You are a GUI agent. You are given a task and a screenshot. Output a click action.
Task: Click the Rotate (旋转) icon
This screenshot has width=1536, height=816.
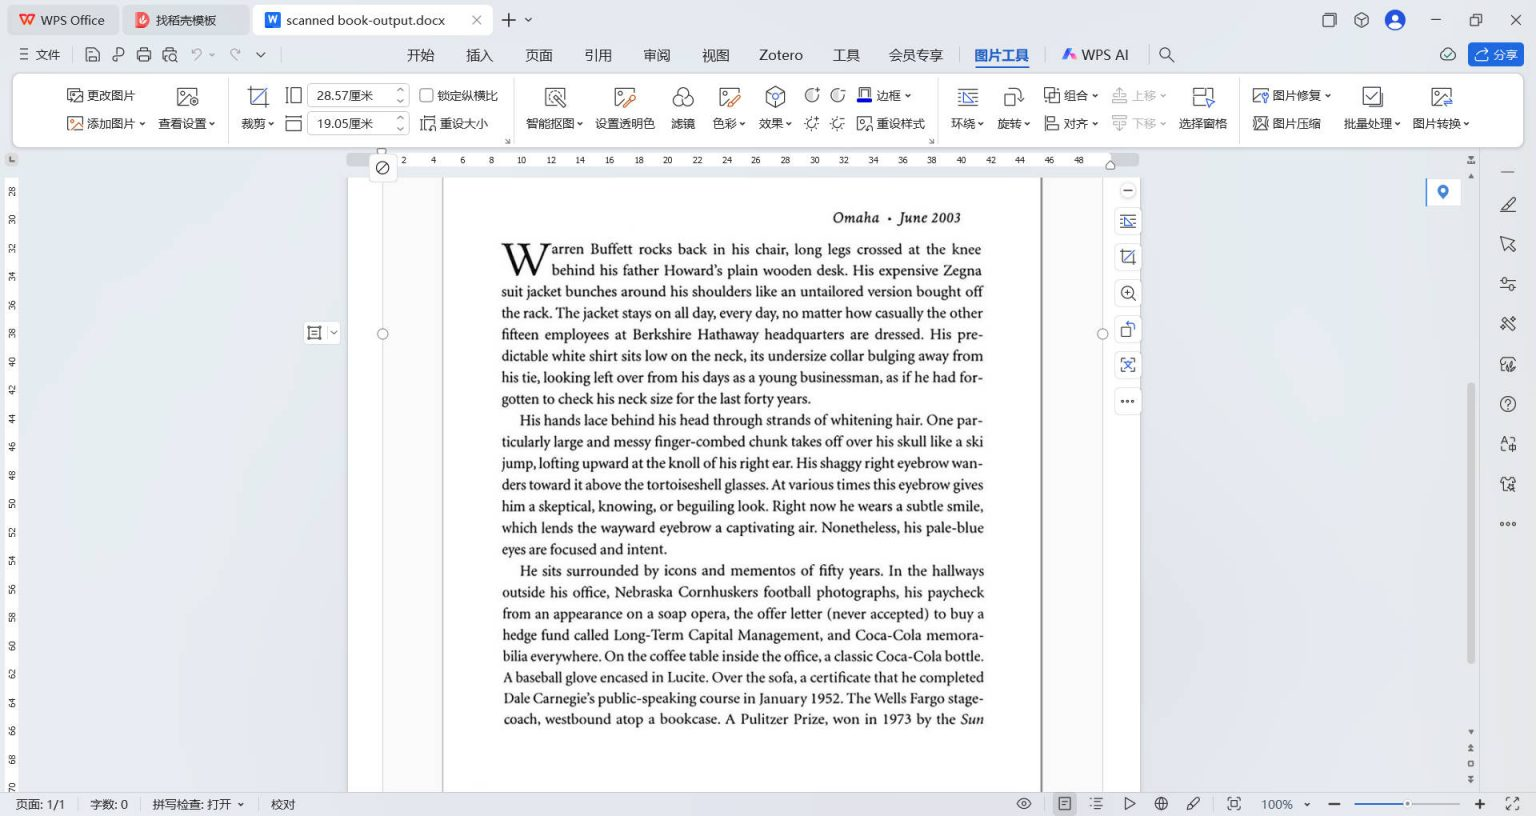[1013, 97]
